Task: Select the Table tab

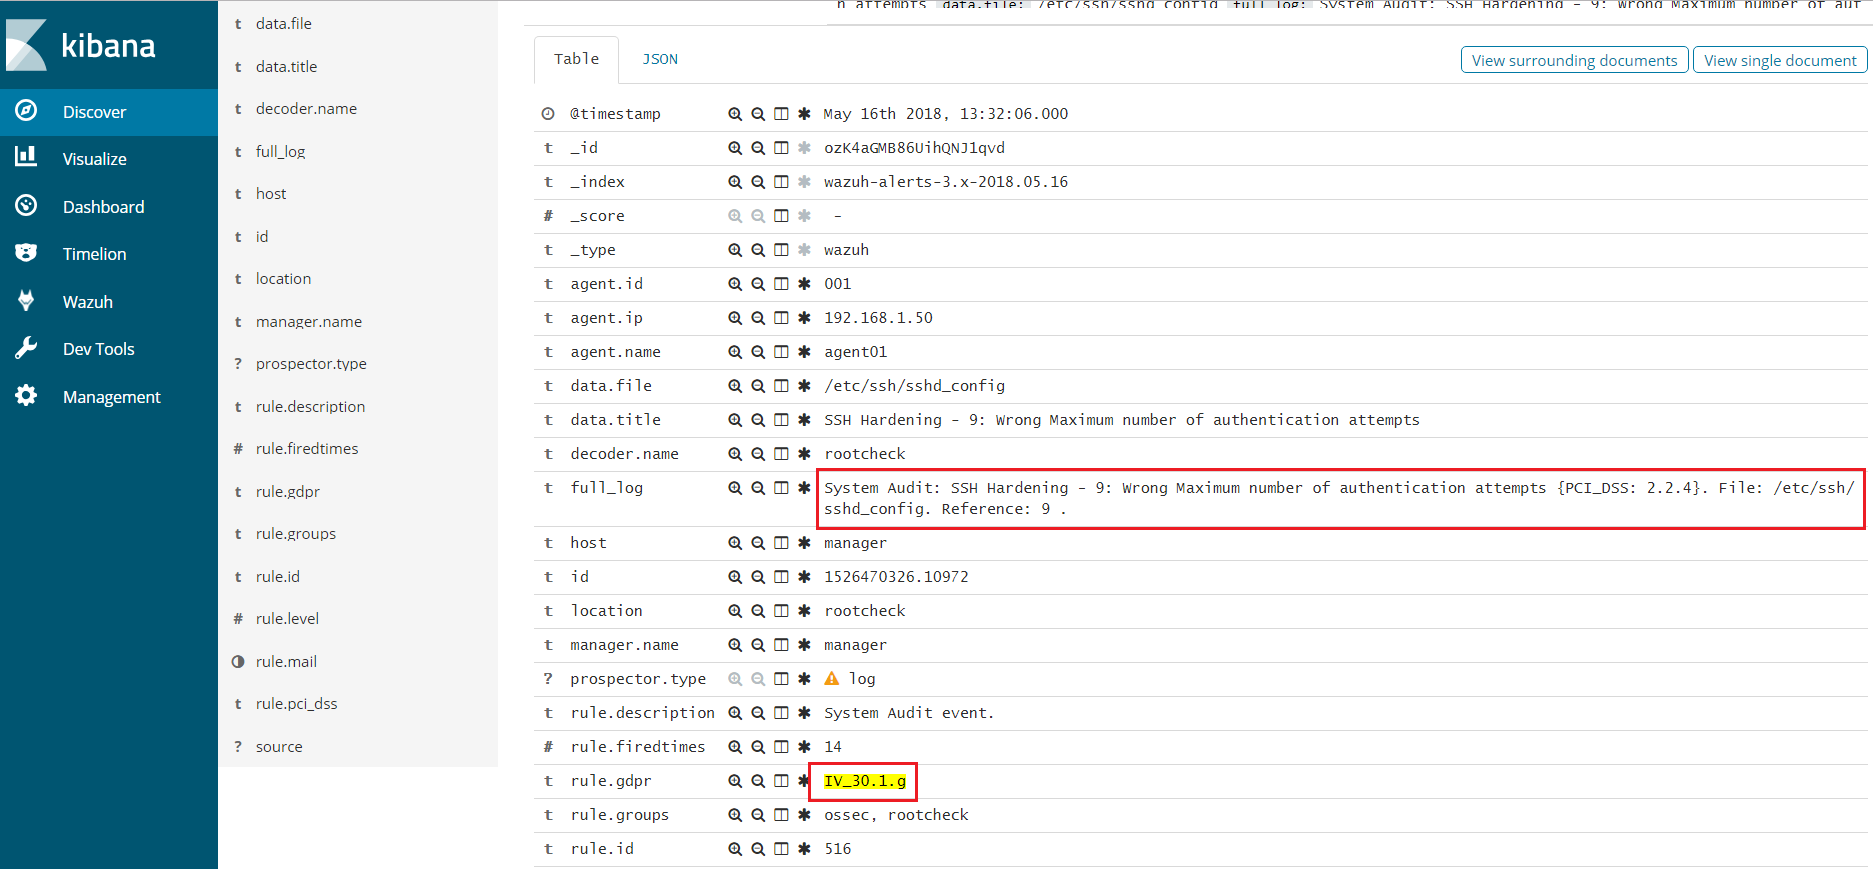Action: pos(576,59)
